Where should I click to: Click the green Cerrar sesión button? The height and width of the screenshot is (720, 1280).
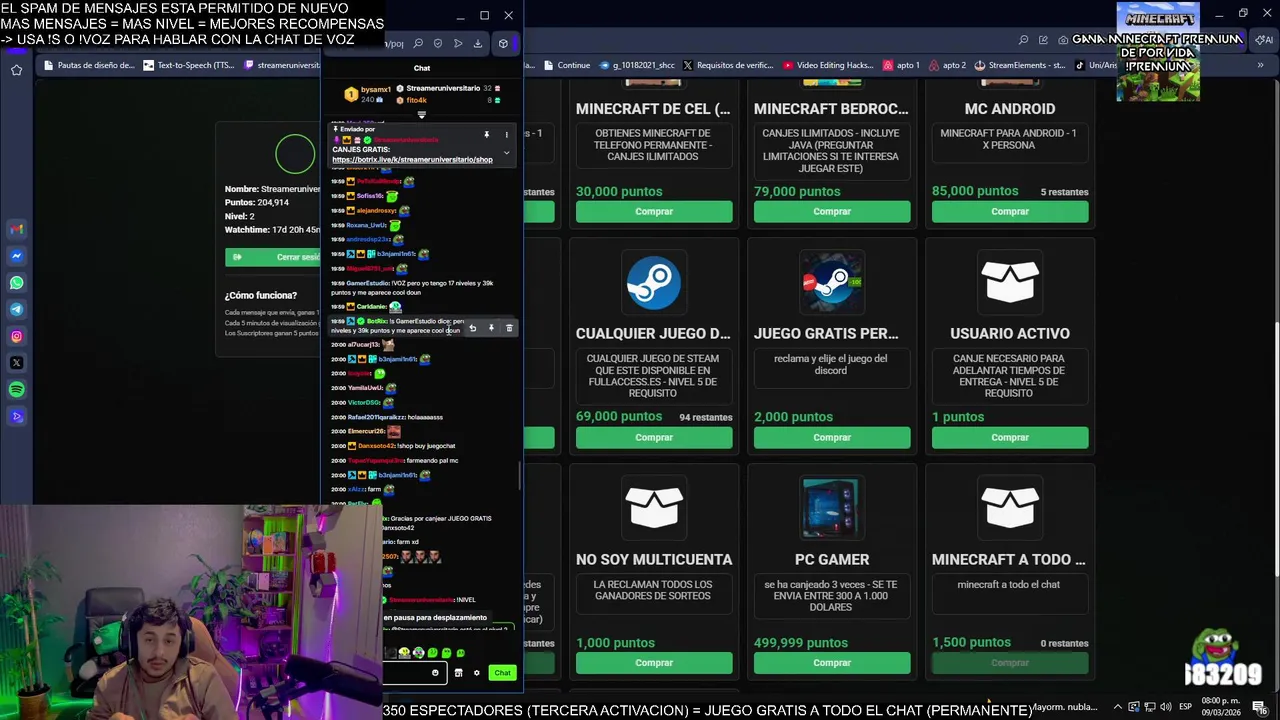pos(272,257)
